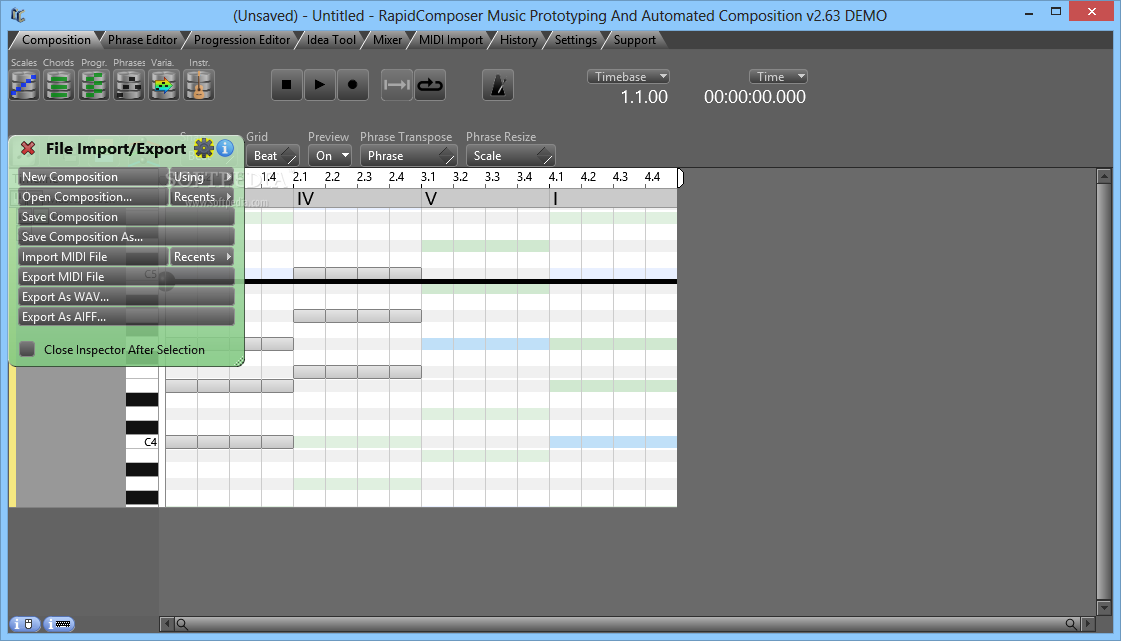The width and height of the screenshot is (1121, 641).
Task: Click the left zoom magnifier on horizontal scrollbar
Action: point(182,624)
